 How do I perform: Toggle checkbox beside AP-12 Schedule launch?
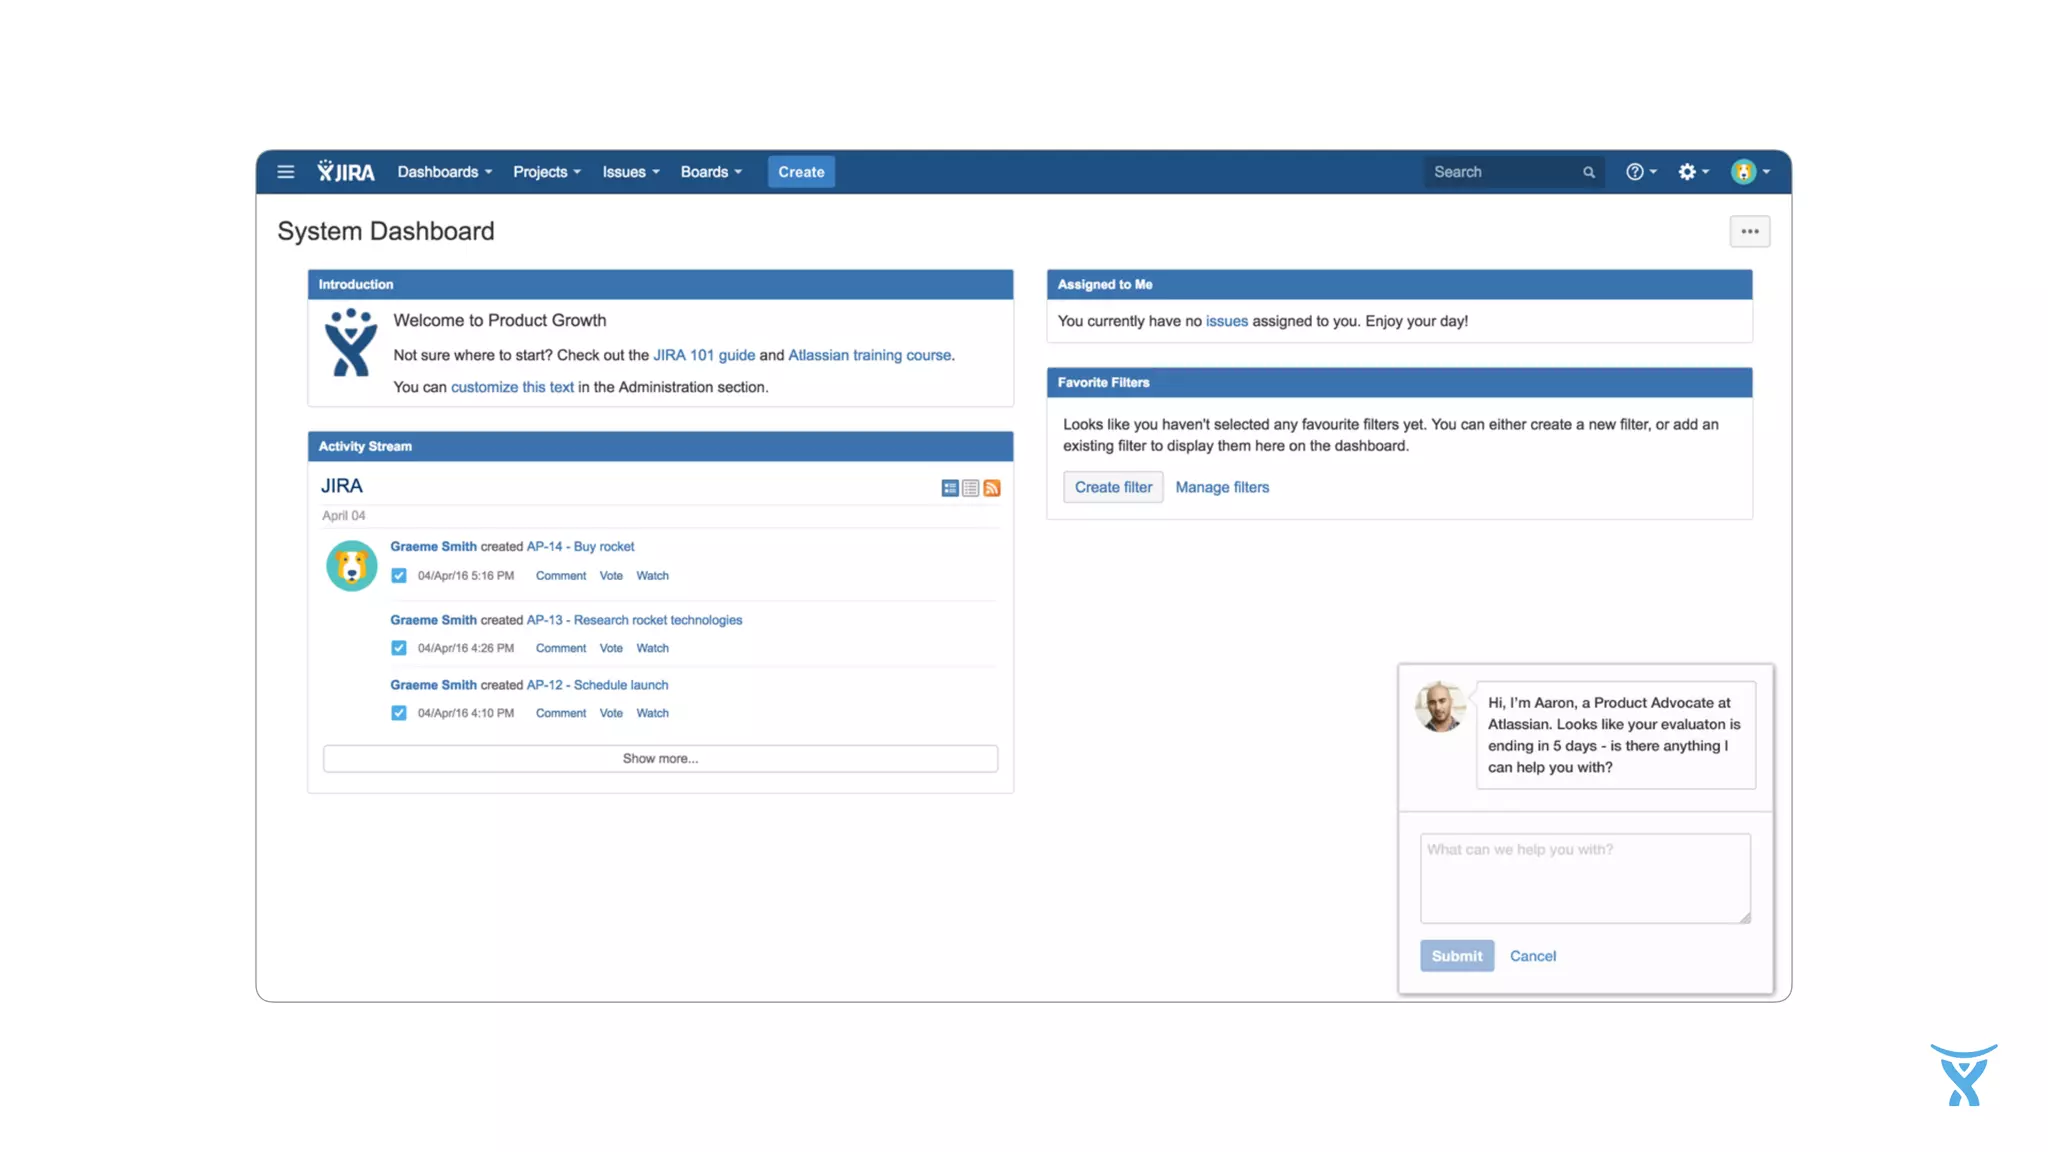399,713
